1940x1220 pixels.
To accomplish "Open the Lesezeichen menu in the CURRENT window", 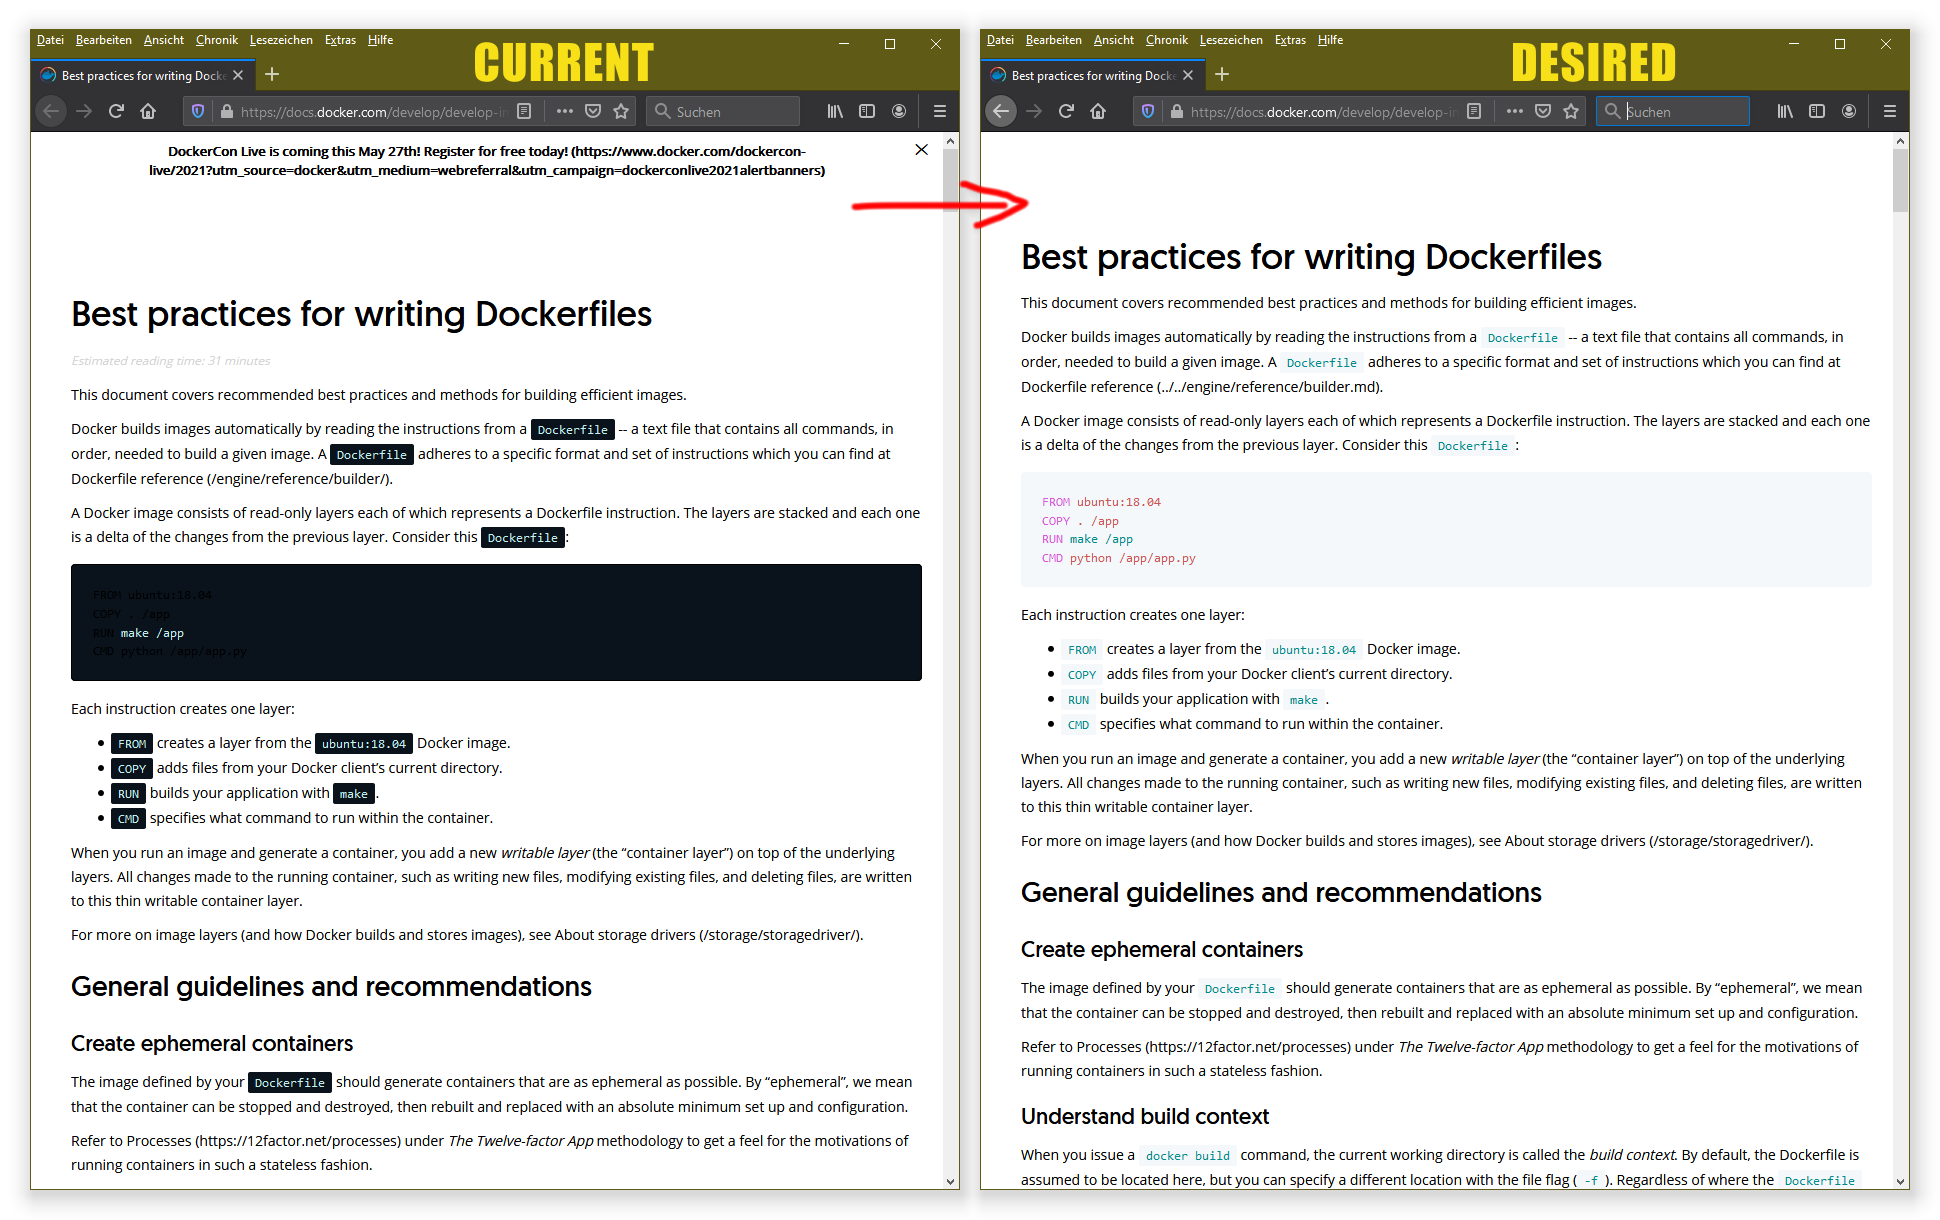I will point(281,40).
